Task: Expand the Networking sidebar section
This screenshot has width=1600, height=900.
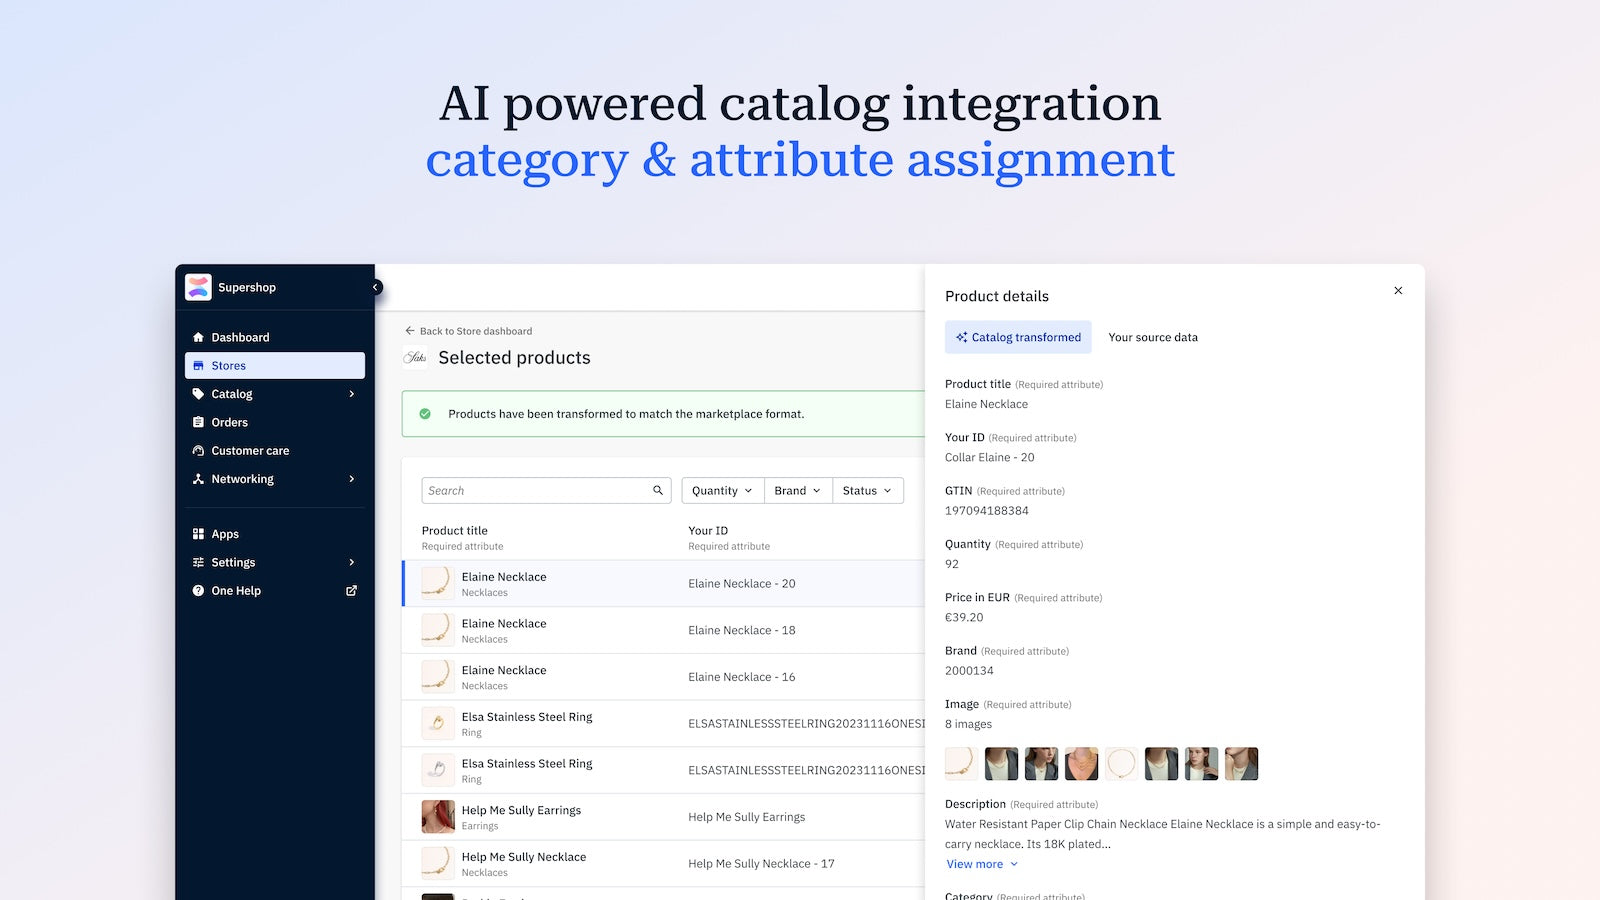Action: 351,479
